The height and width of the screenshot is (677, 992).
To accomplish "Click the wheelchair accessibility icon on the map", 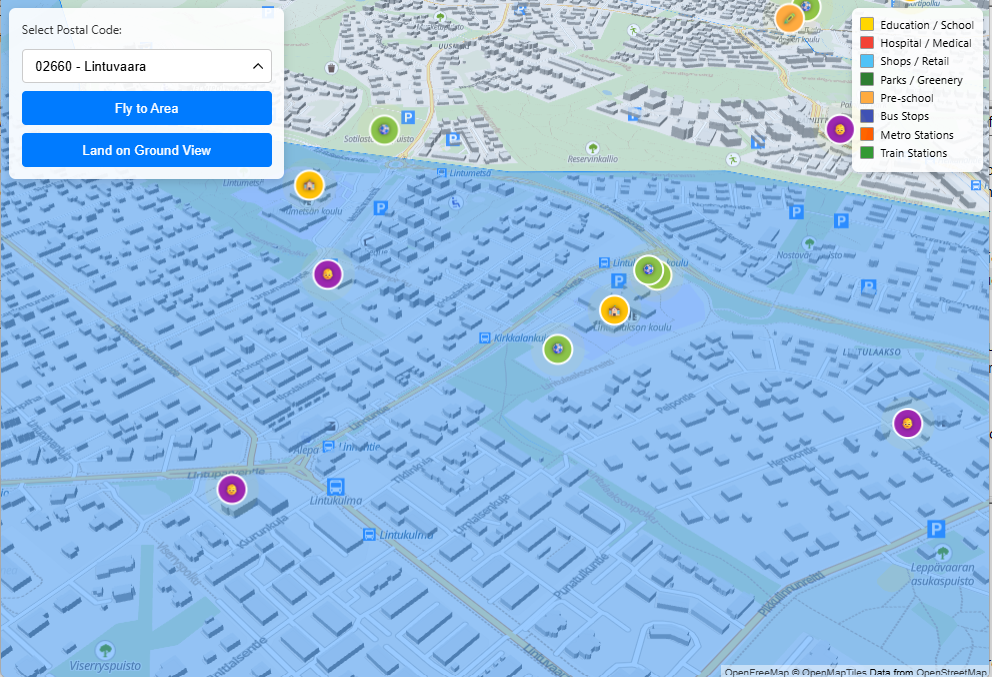I will coord(455,202).
